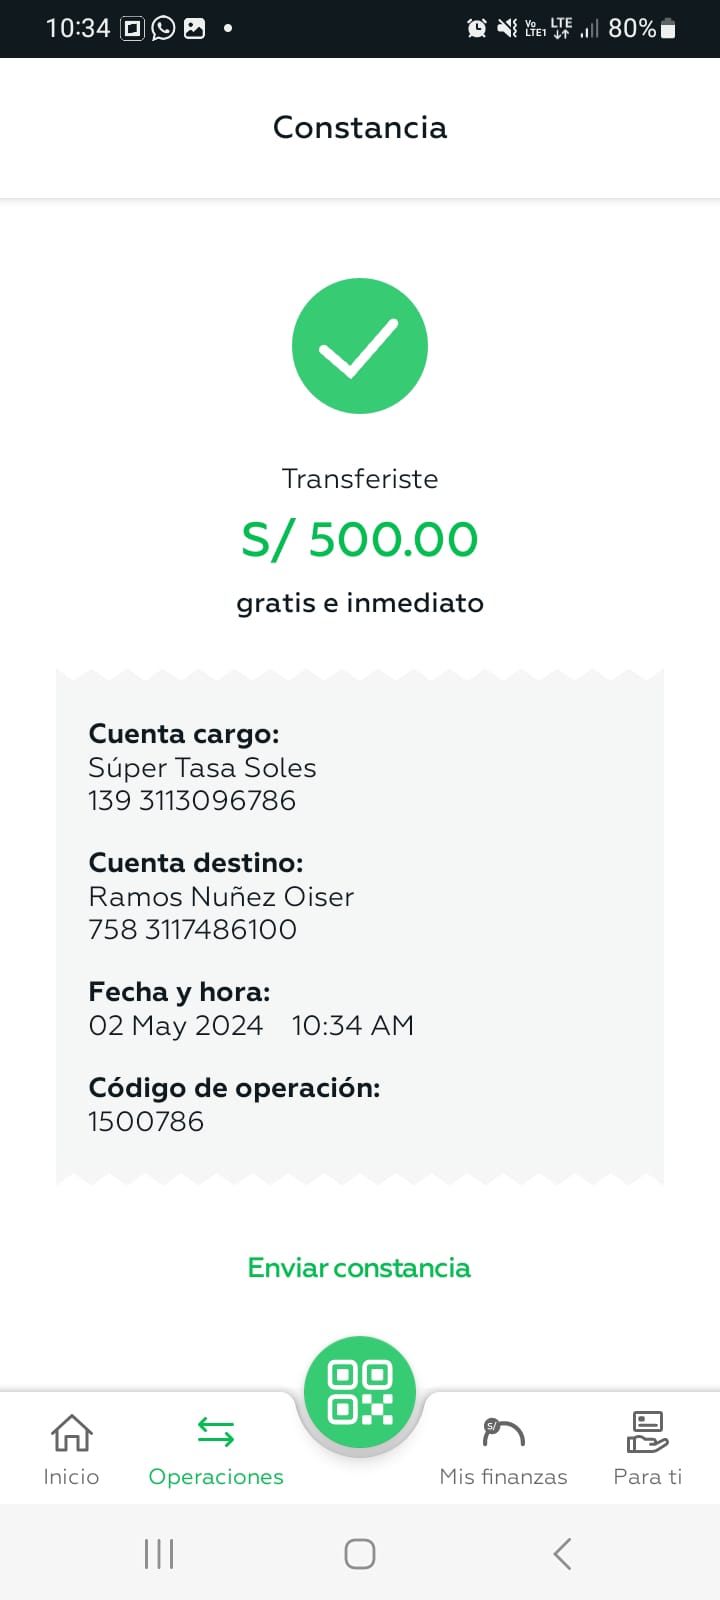The width and height of the screenshot is (720, 1600).
Task: Tap the gallery image notification icon
Action: [x=195, y=28]
